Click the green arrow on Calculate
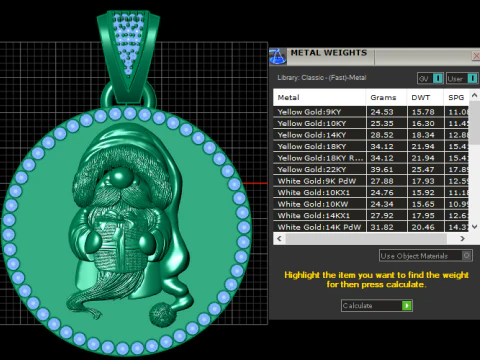Screen dimensions: 480x360 click(407, 305)
